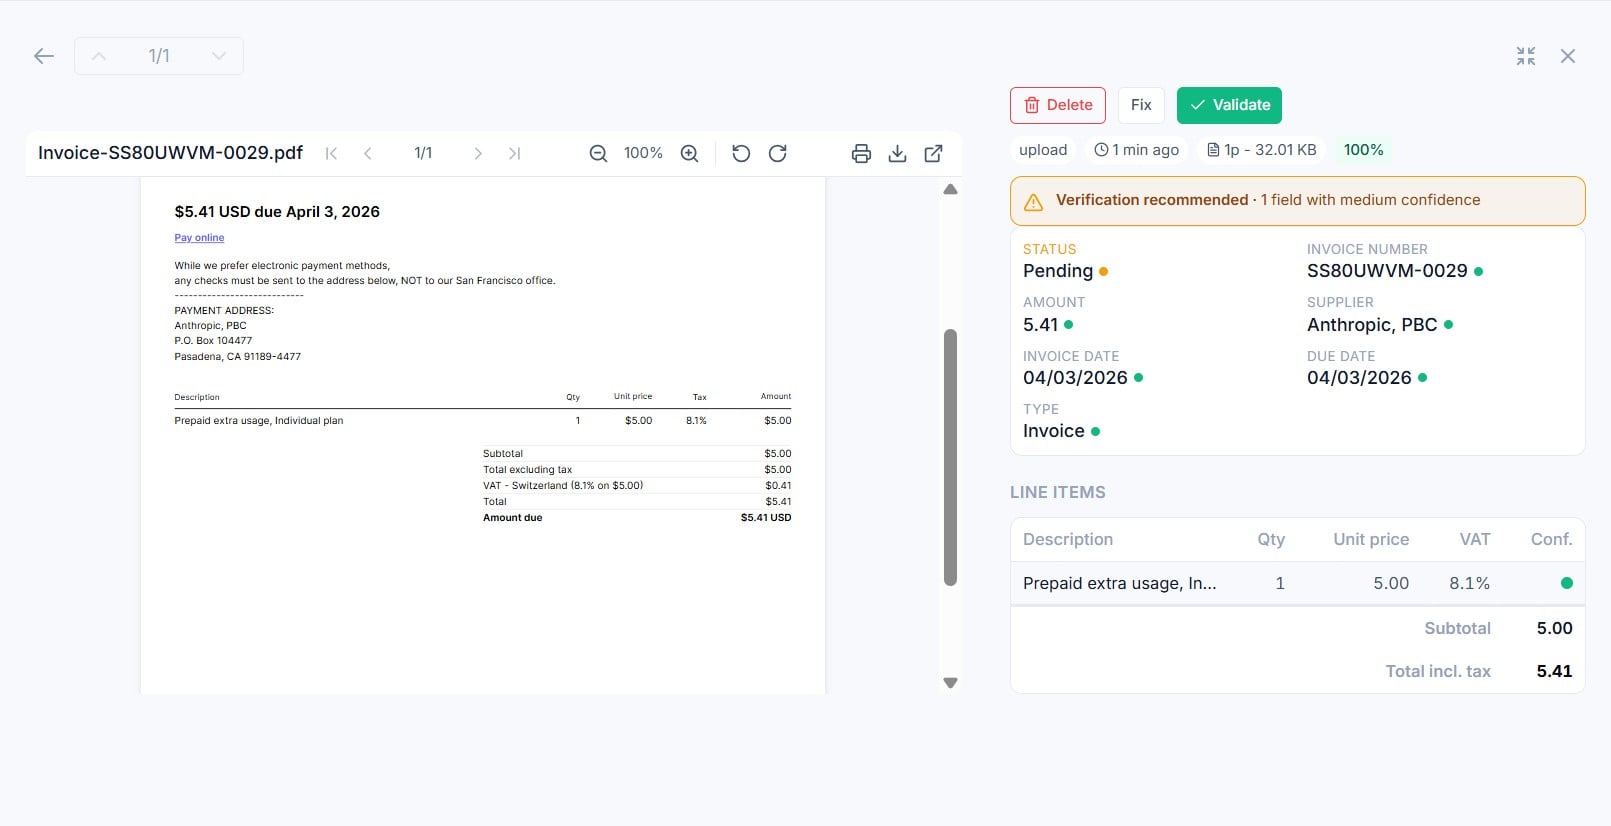Viewport: 1611px width, 826px height.
Task: Go to next document with down chevron
Action: tap(218, 56)
